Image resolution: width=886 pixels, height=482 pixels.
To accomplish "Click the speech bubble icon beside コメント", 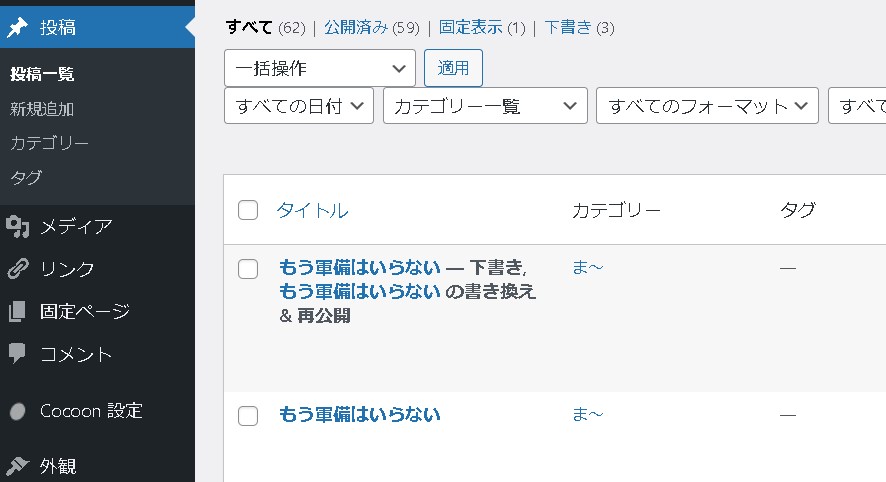I will coord(18,354).
